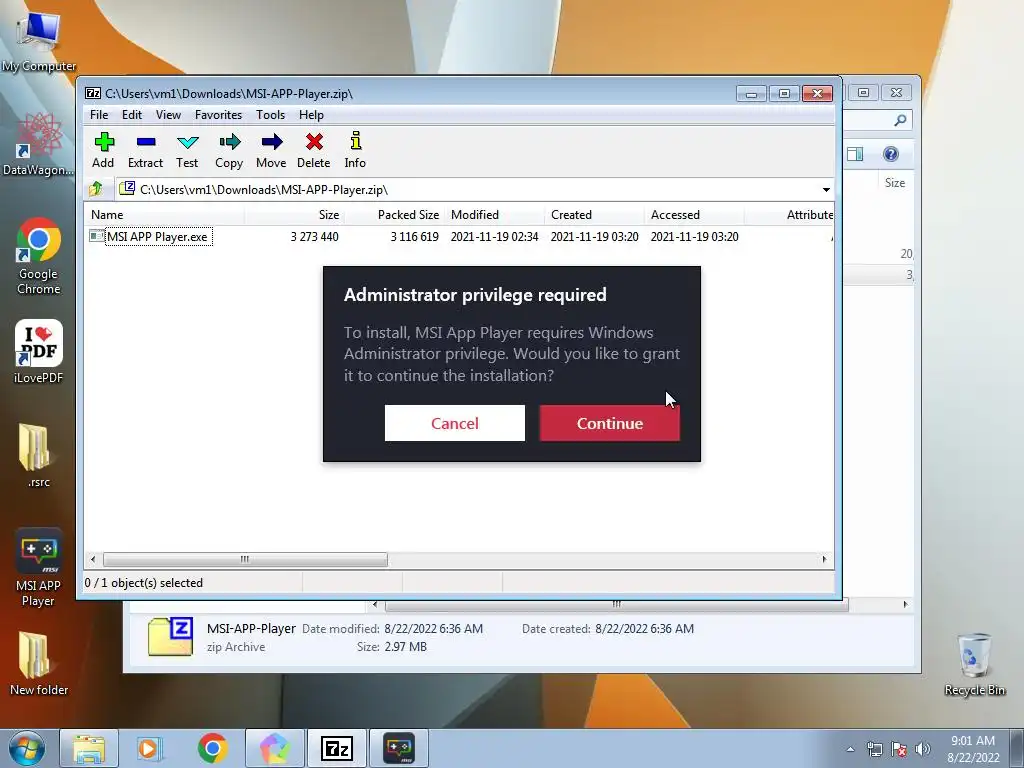Screen dimensions: 1024x768
Task: Sort by the Name column header
Action: point(165,215)
